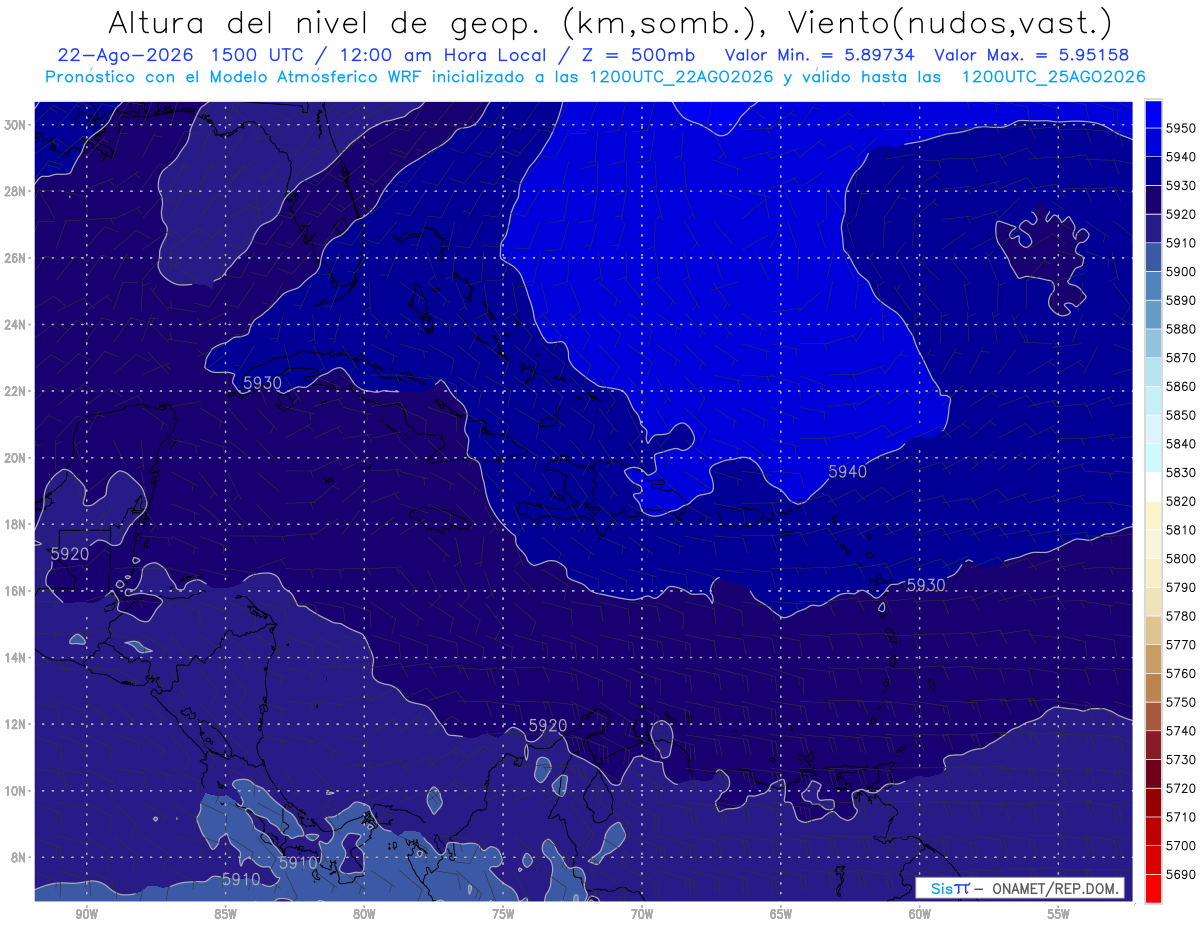Click the legend value 5720
Screen dimensions: 1200x927
point(1180,788)
